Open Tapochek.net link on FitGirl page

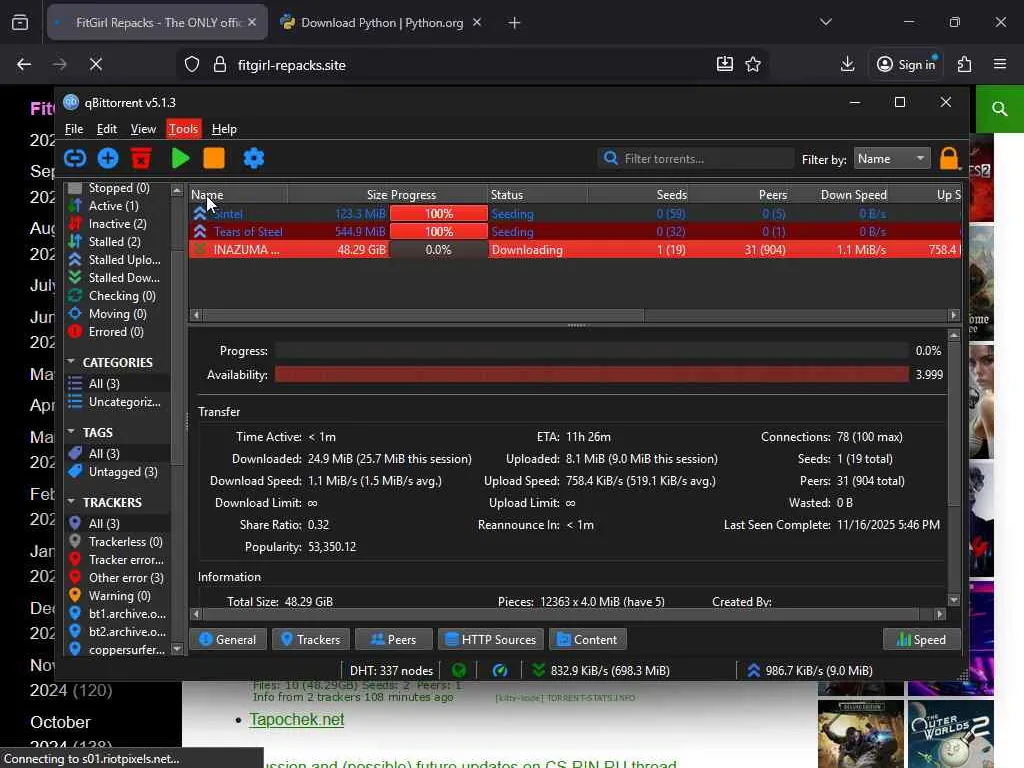pos(296,719)
